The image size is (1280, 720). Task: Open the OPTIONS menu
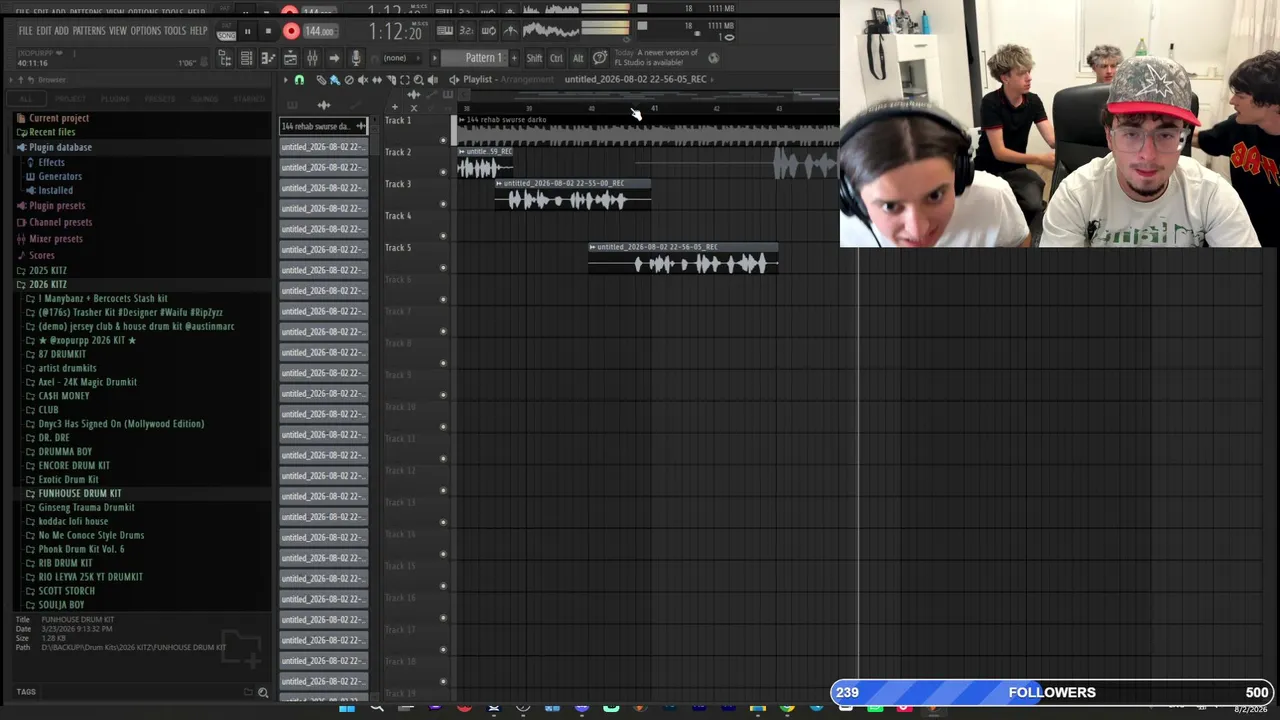[145, 31]
